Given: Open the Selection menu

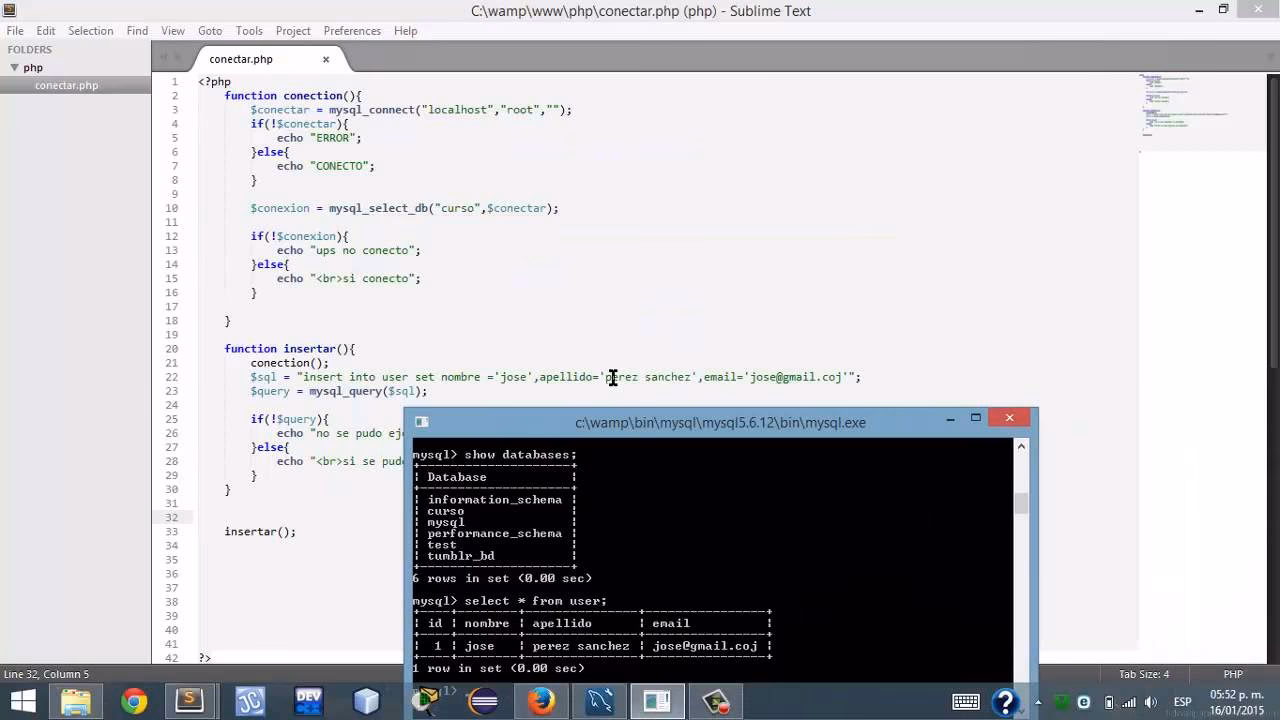Looking at the screenshot, I should click(91, 31).
